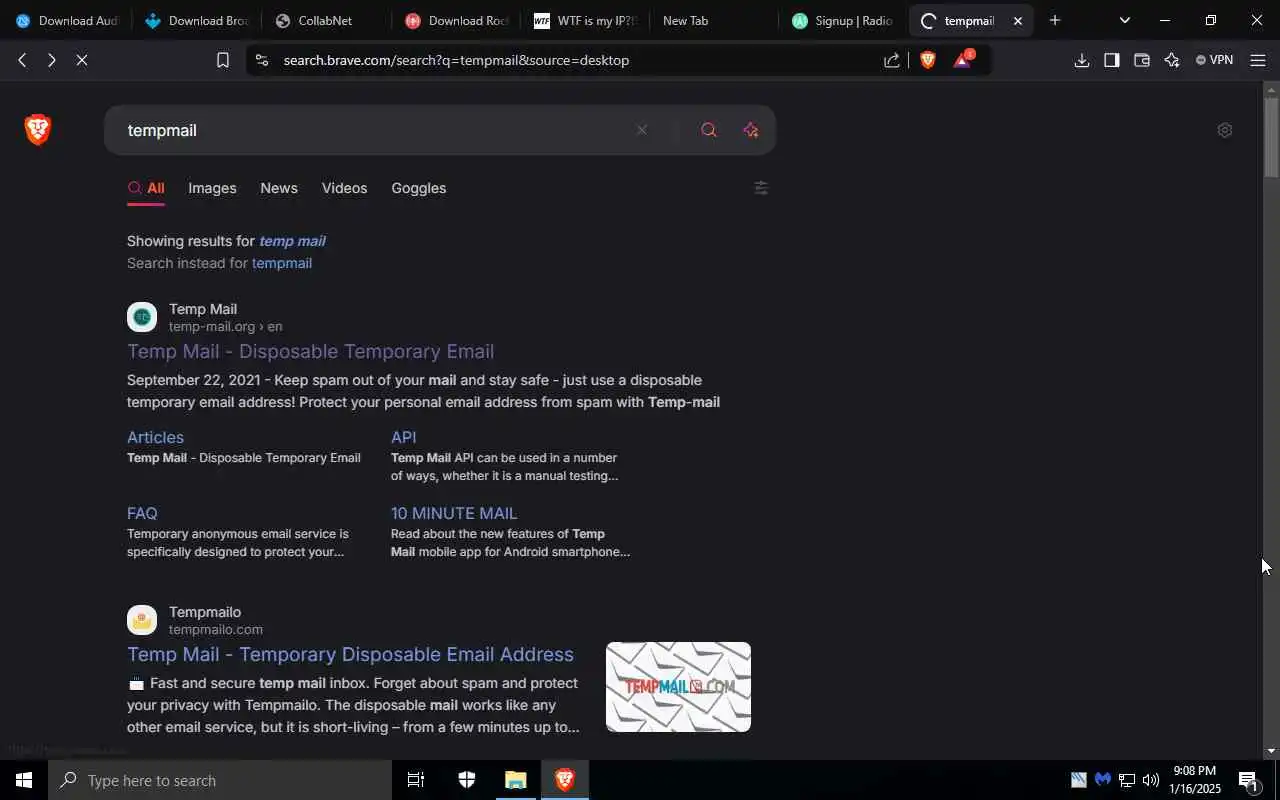Screen dimensions: 1280x800
Task: Open the share this page menu
Action: tap(891, 60)
